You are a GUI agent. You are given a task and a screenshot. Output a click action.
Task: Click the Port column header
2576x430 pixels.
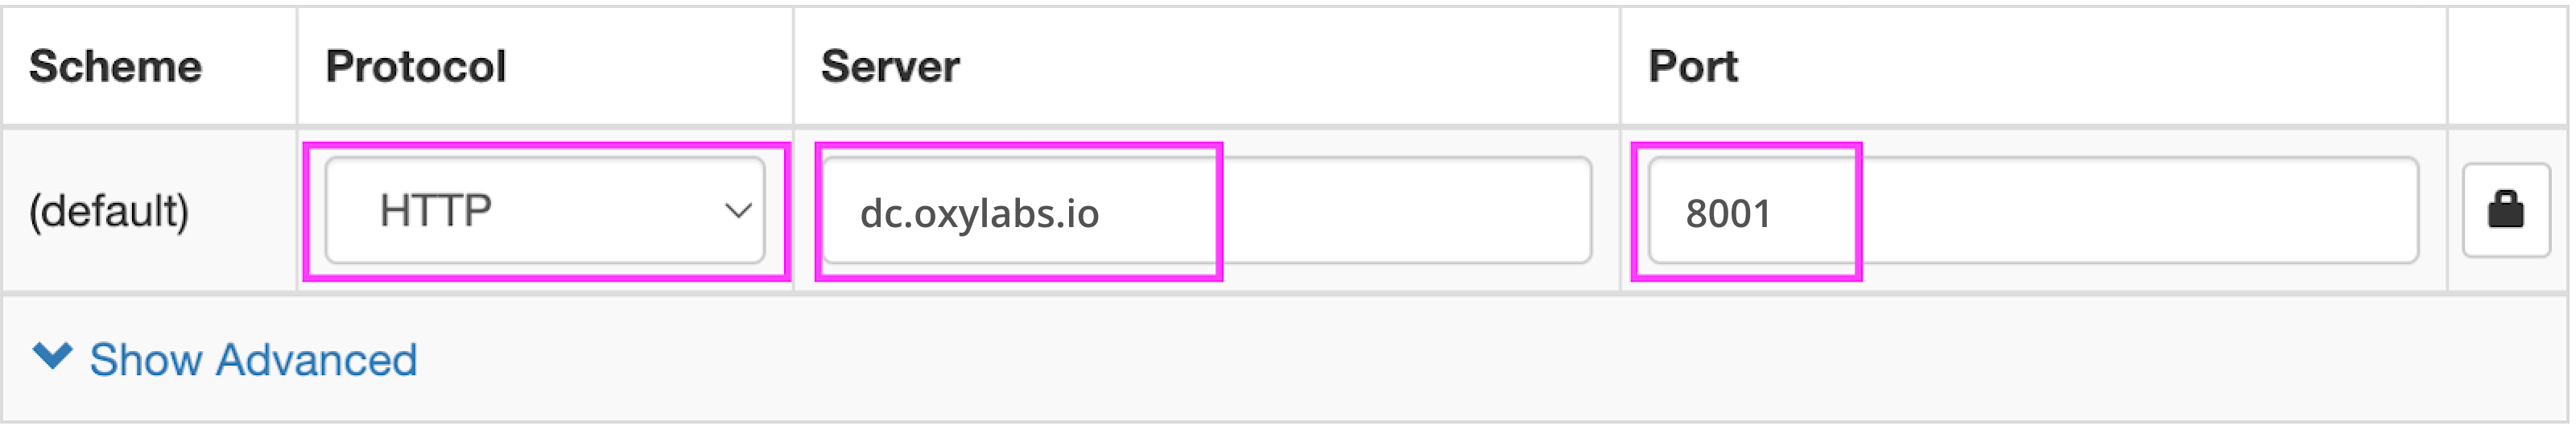(1693, 66)
